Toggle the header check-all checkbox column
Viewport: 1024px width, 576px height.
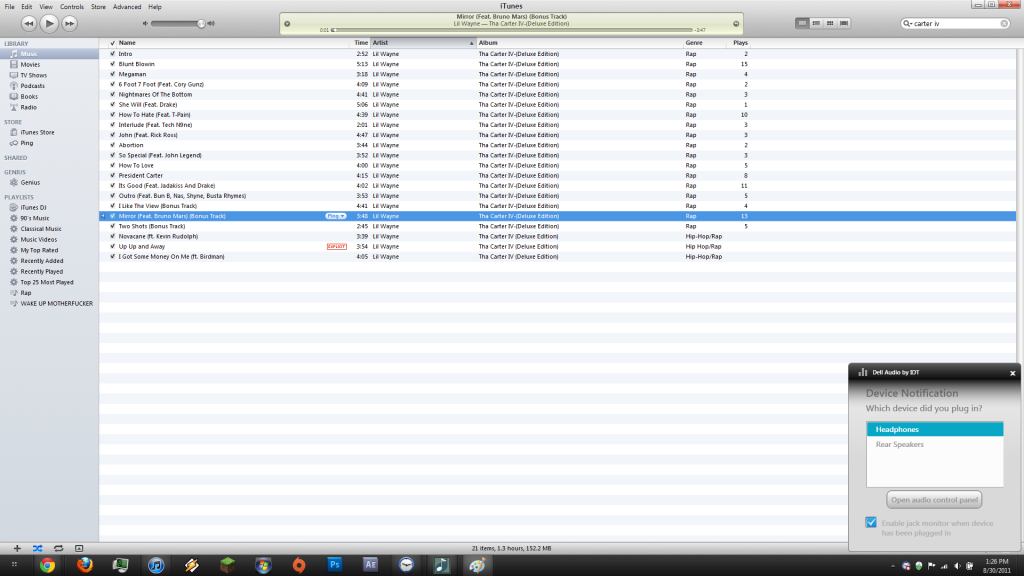112,43
